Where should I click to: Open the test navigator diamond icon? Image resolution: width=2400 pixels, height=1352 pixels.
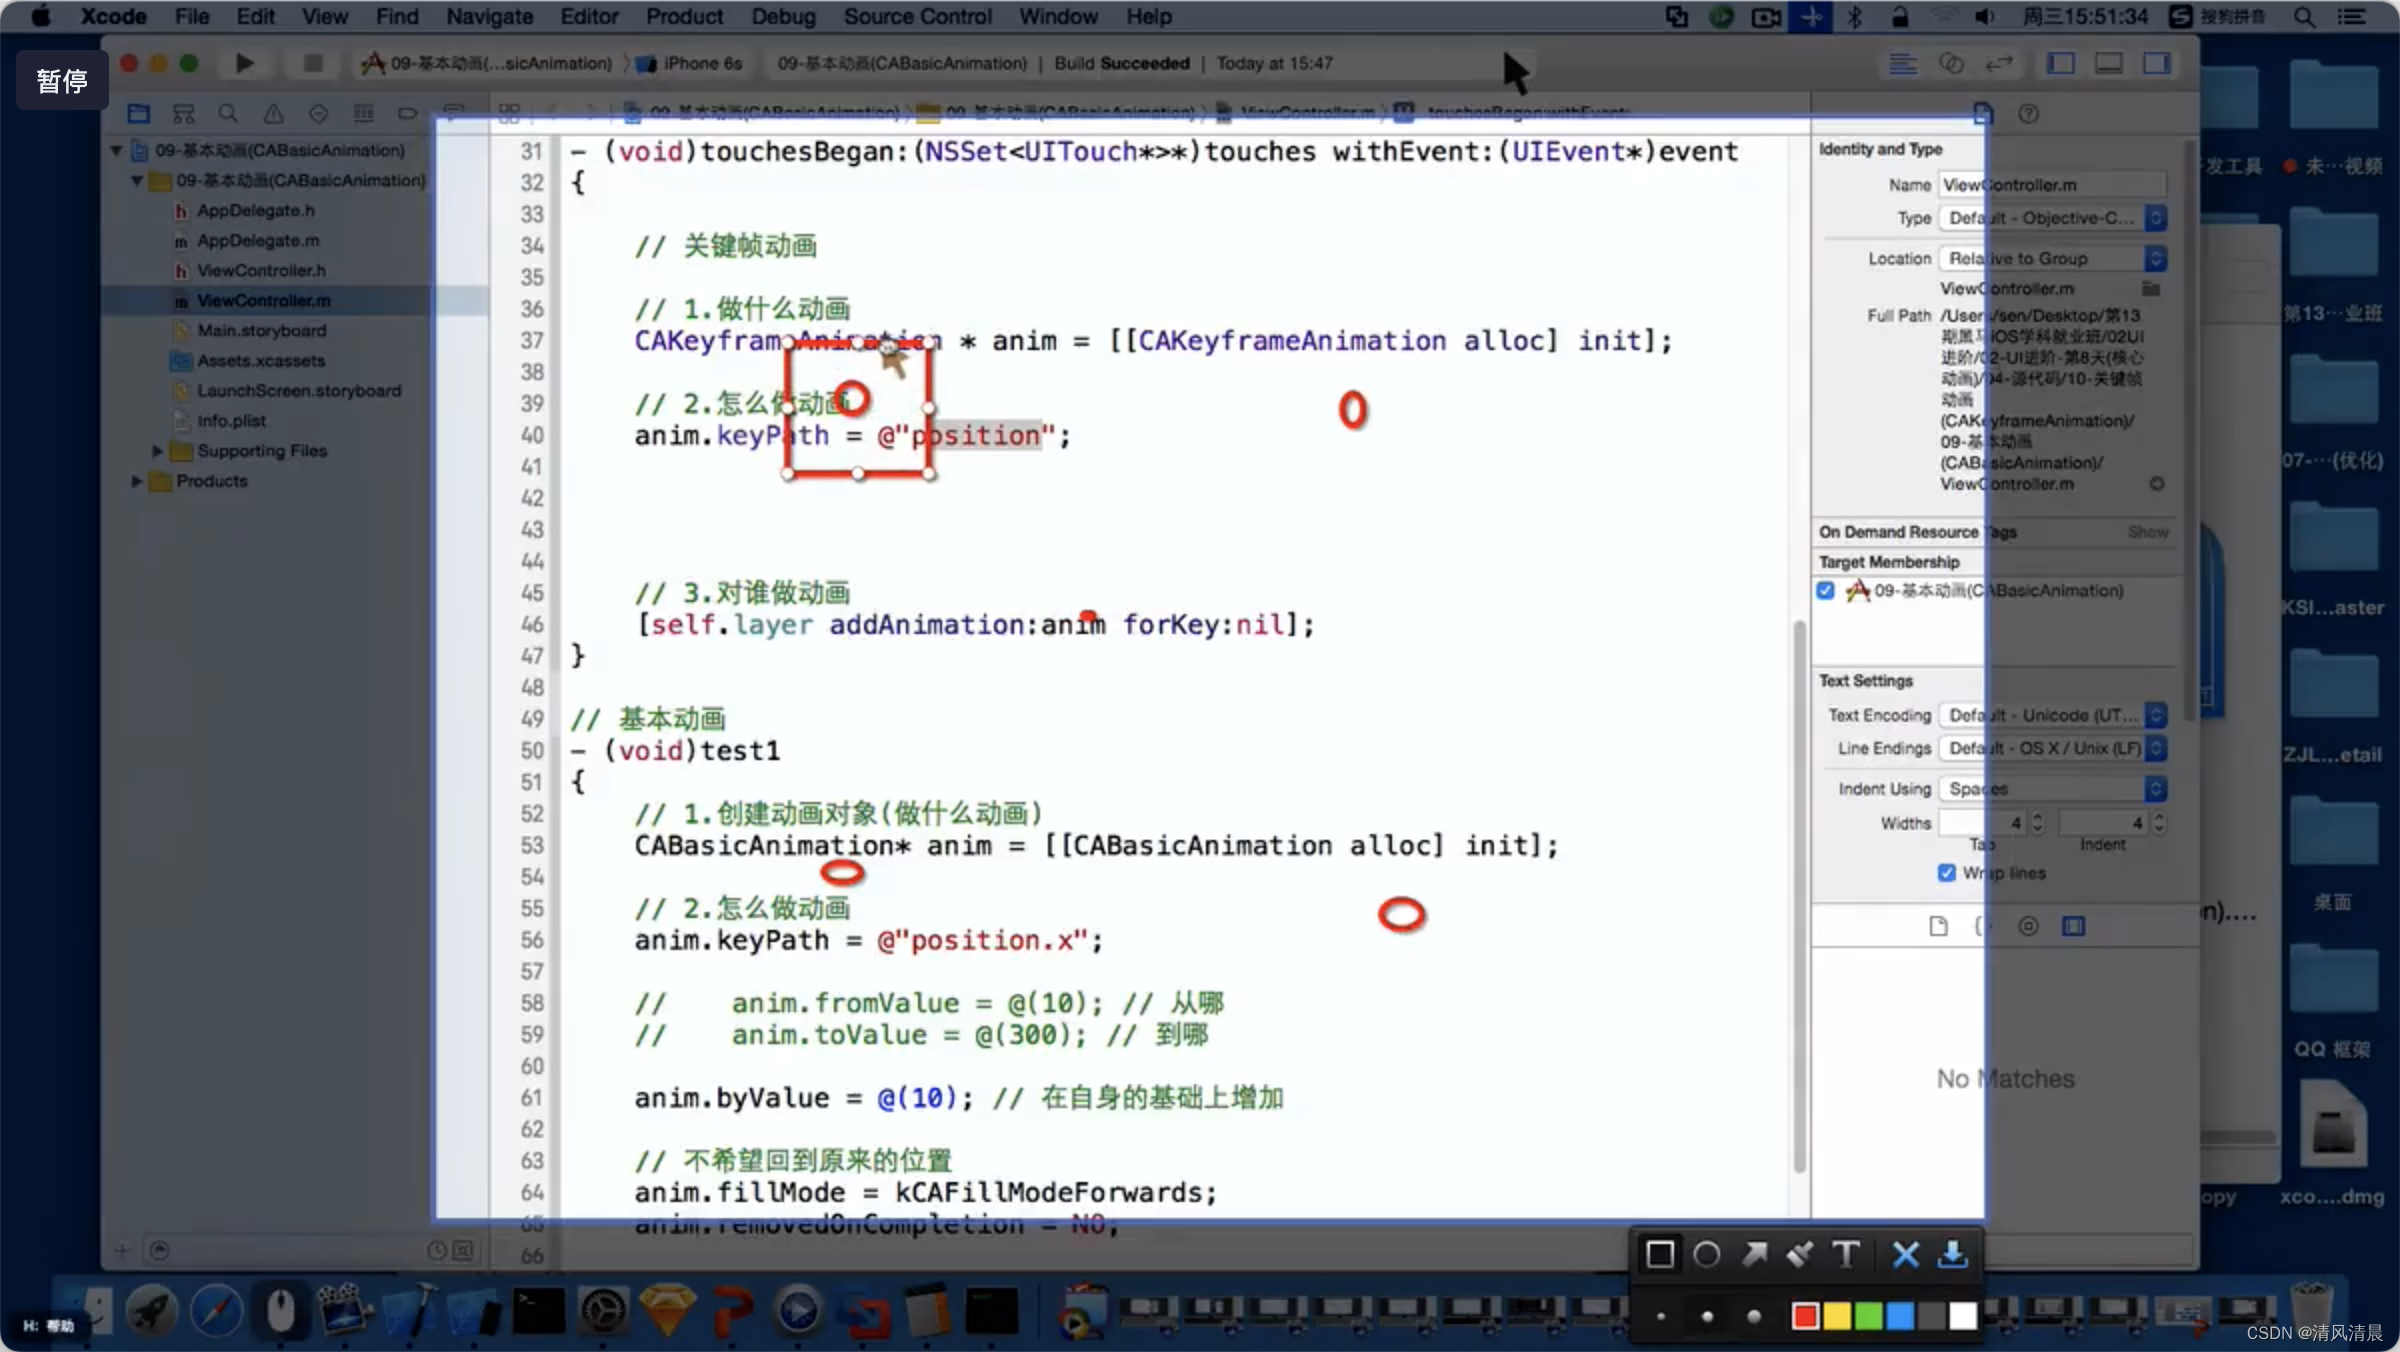tap(318, 113)
